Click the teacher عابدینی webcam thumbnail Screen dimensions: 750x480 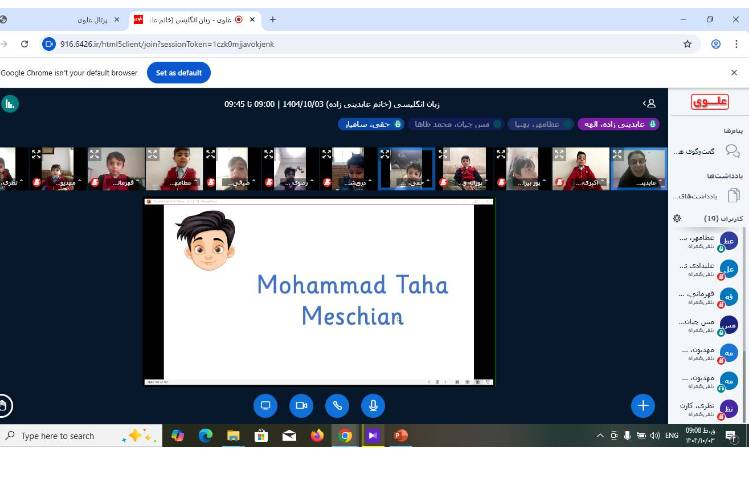[x=639, y=169]
